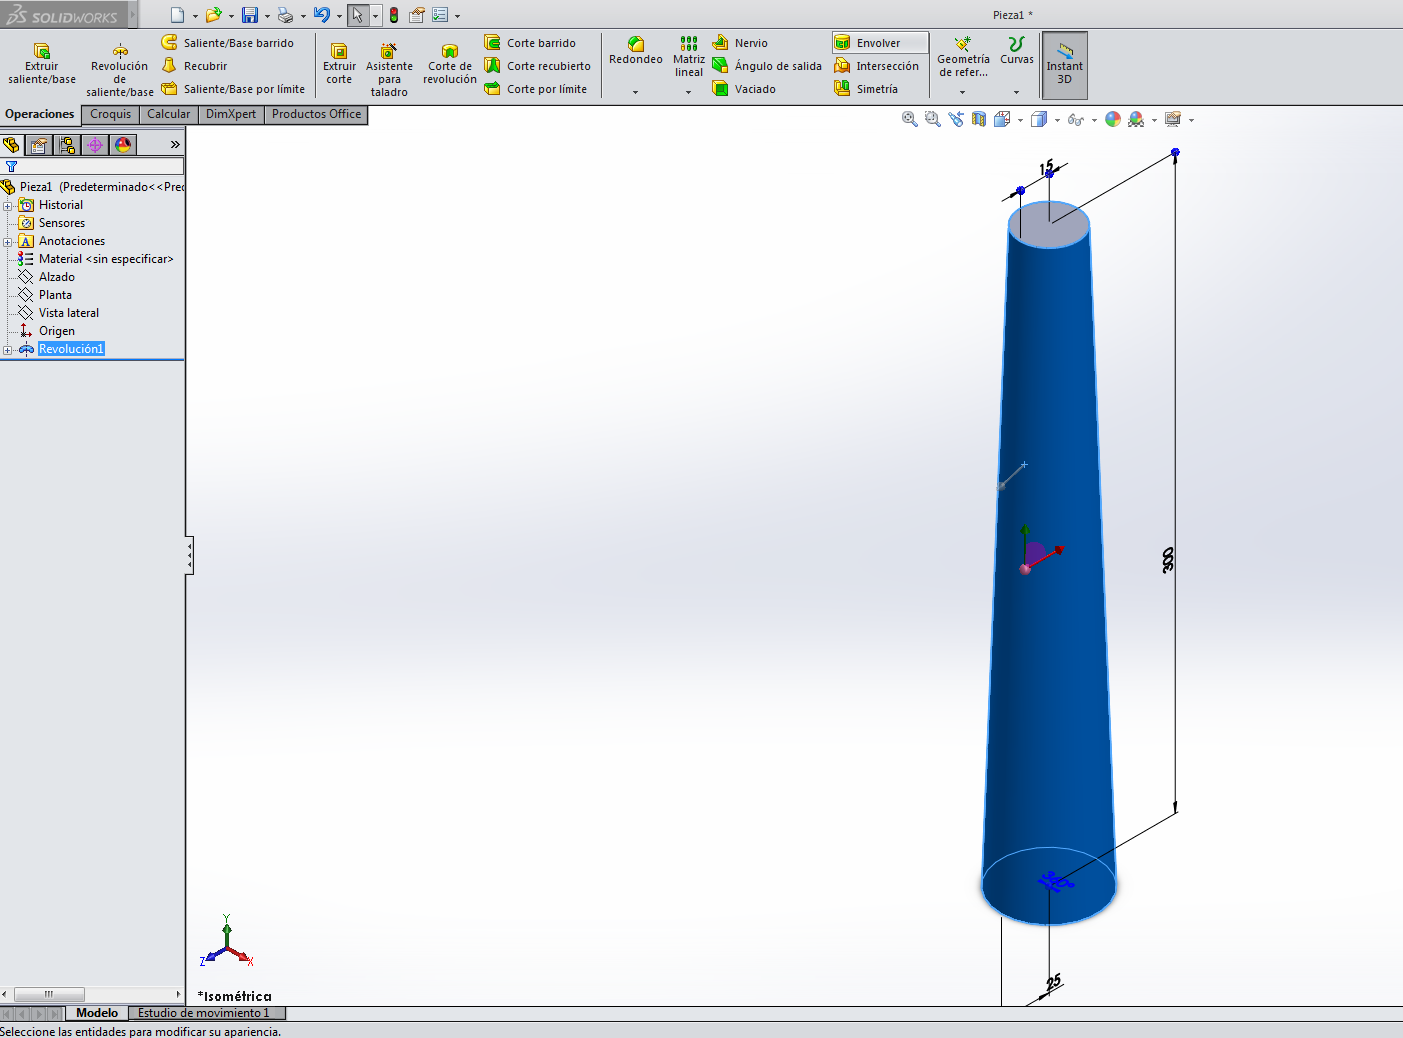
Task: Click Extruir saliente/base tool
Action: point(42,64)
